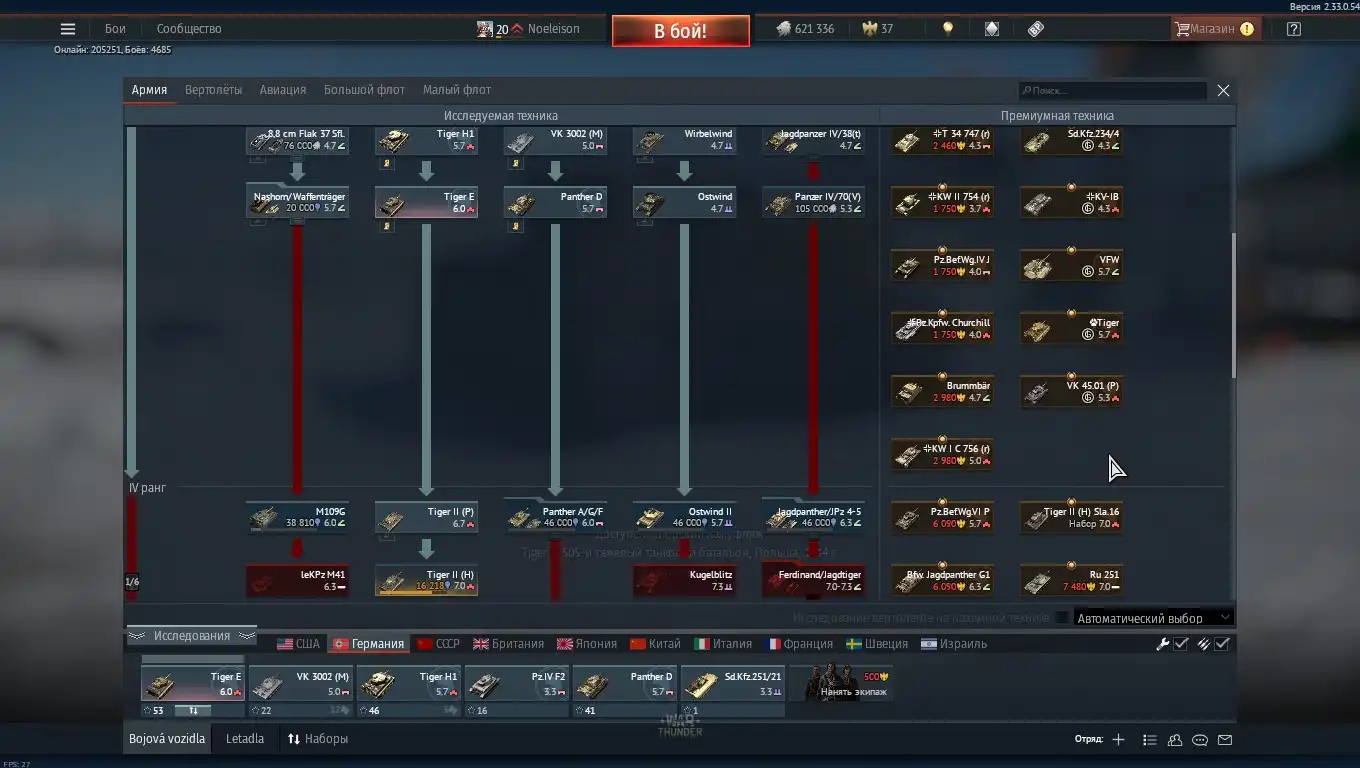Open the Бои menu

(x=115, y=29)
